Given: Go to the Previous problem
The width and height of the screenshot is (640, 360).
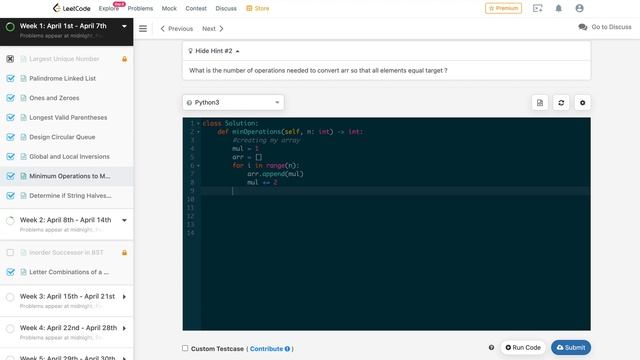Looking at the screenshot, I should [x=177, y=29].
